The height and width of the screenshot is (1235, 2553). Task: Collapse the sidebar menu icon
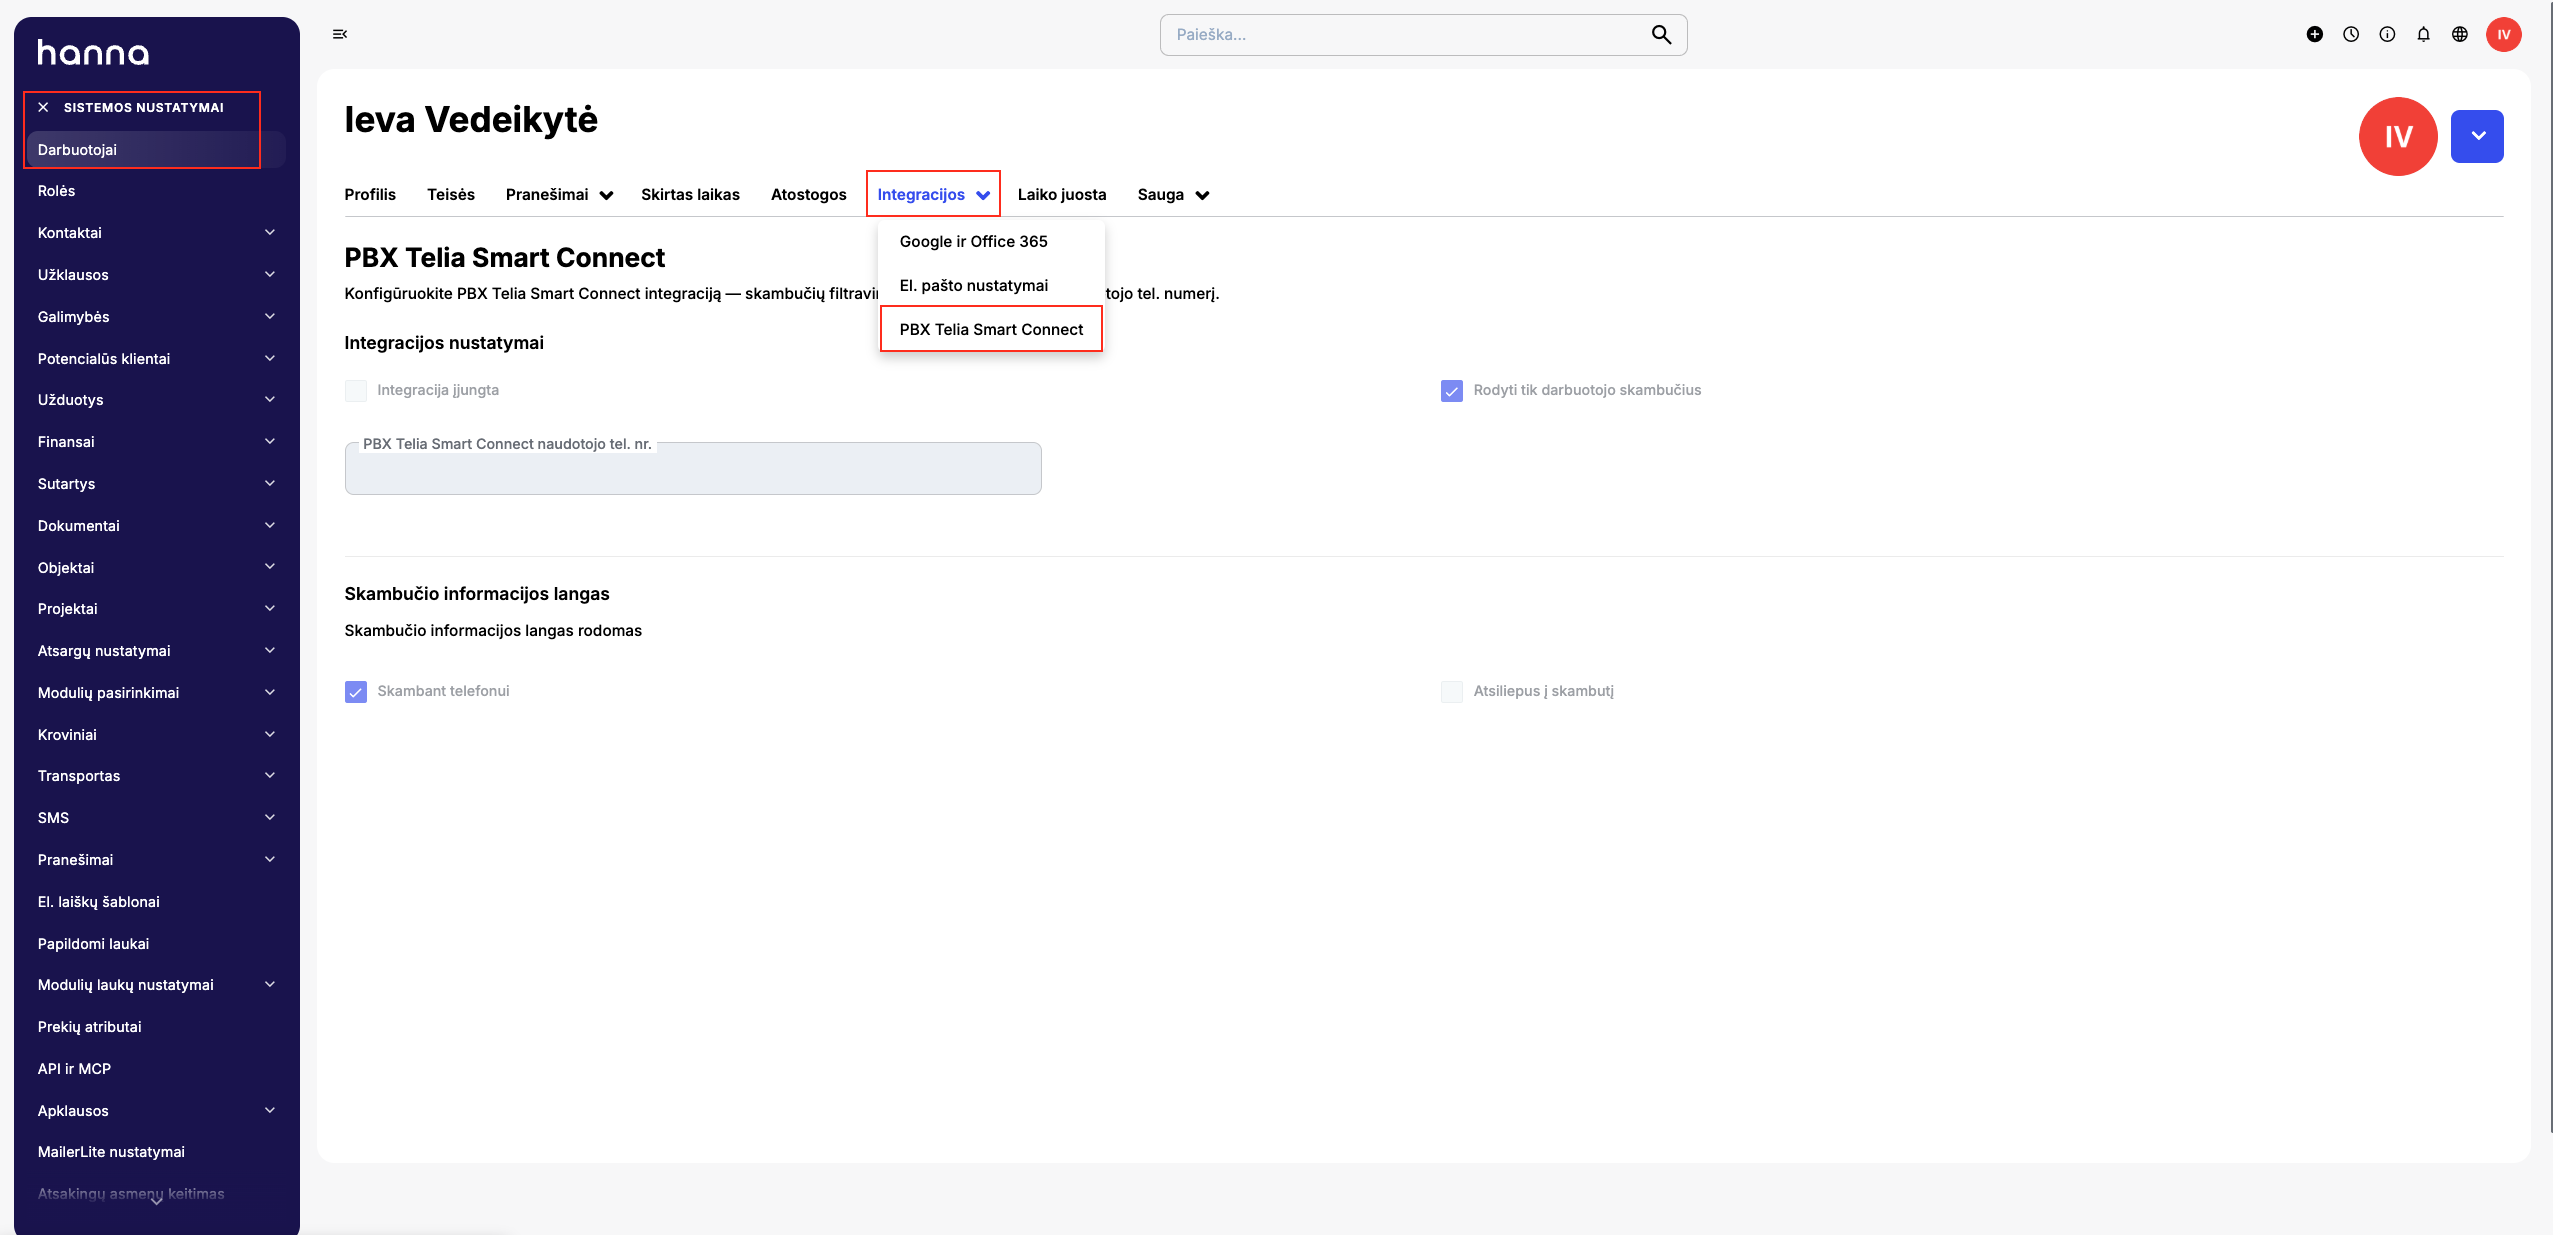point(340,34)
